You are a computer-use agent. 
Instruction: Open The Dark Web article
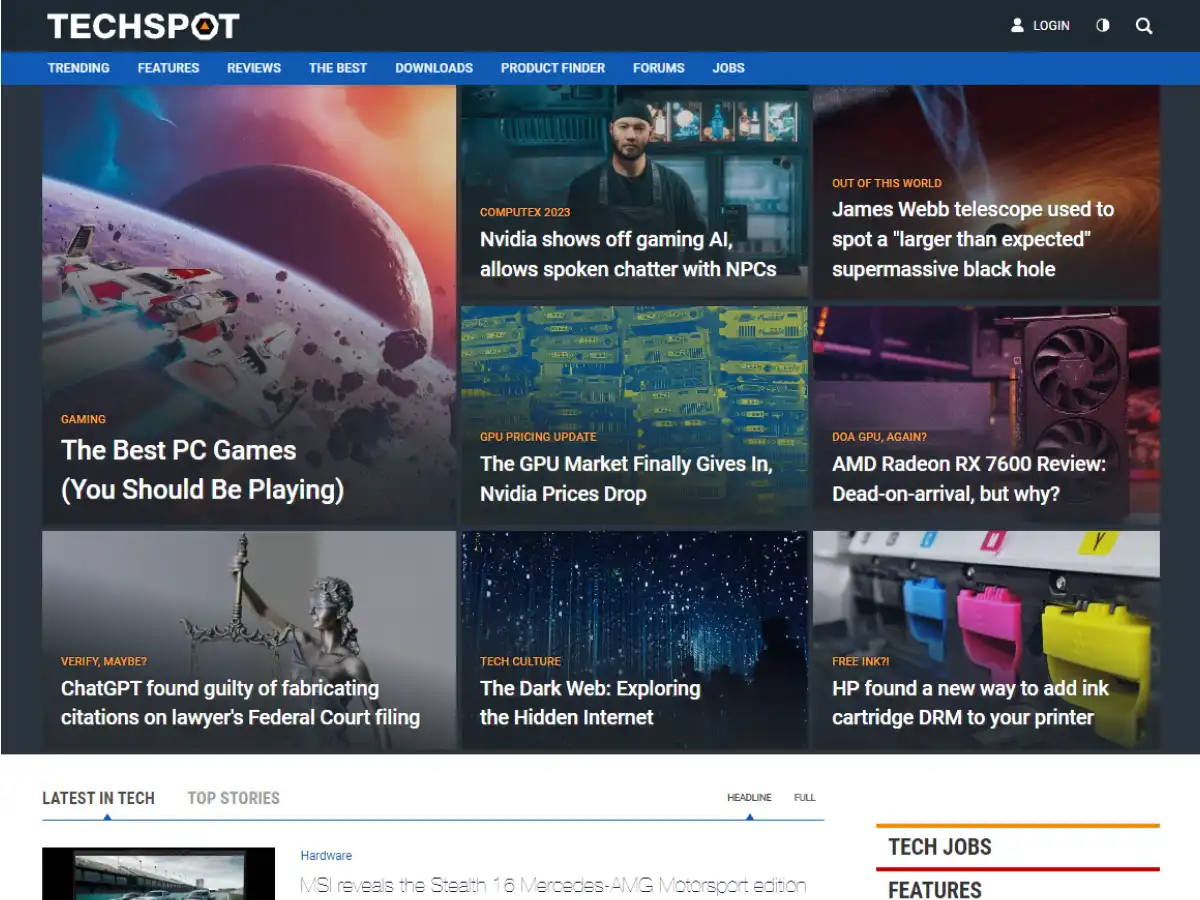coord(590,702)
